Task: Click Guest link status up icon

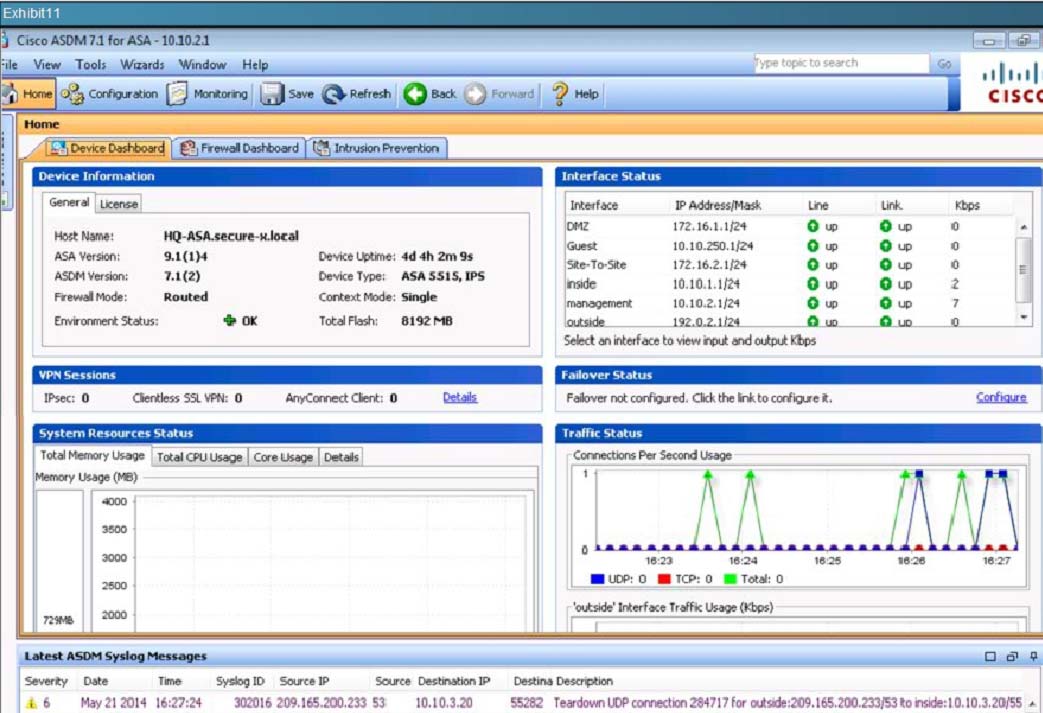Action: pyautogui.click(x=885, y=246)
